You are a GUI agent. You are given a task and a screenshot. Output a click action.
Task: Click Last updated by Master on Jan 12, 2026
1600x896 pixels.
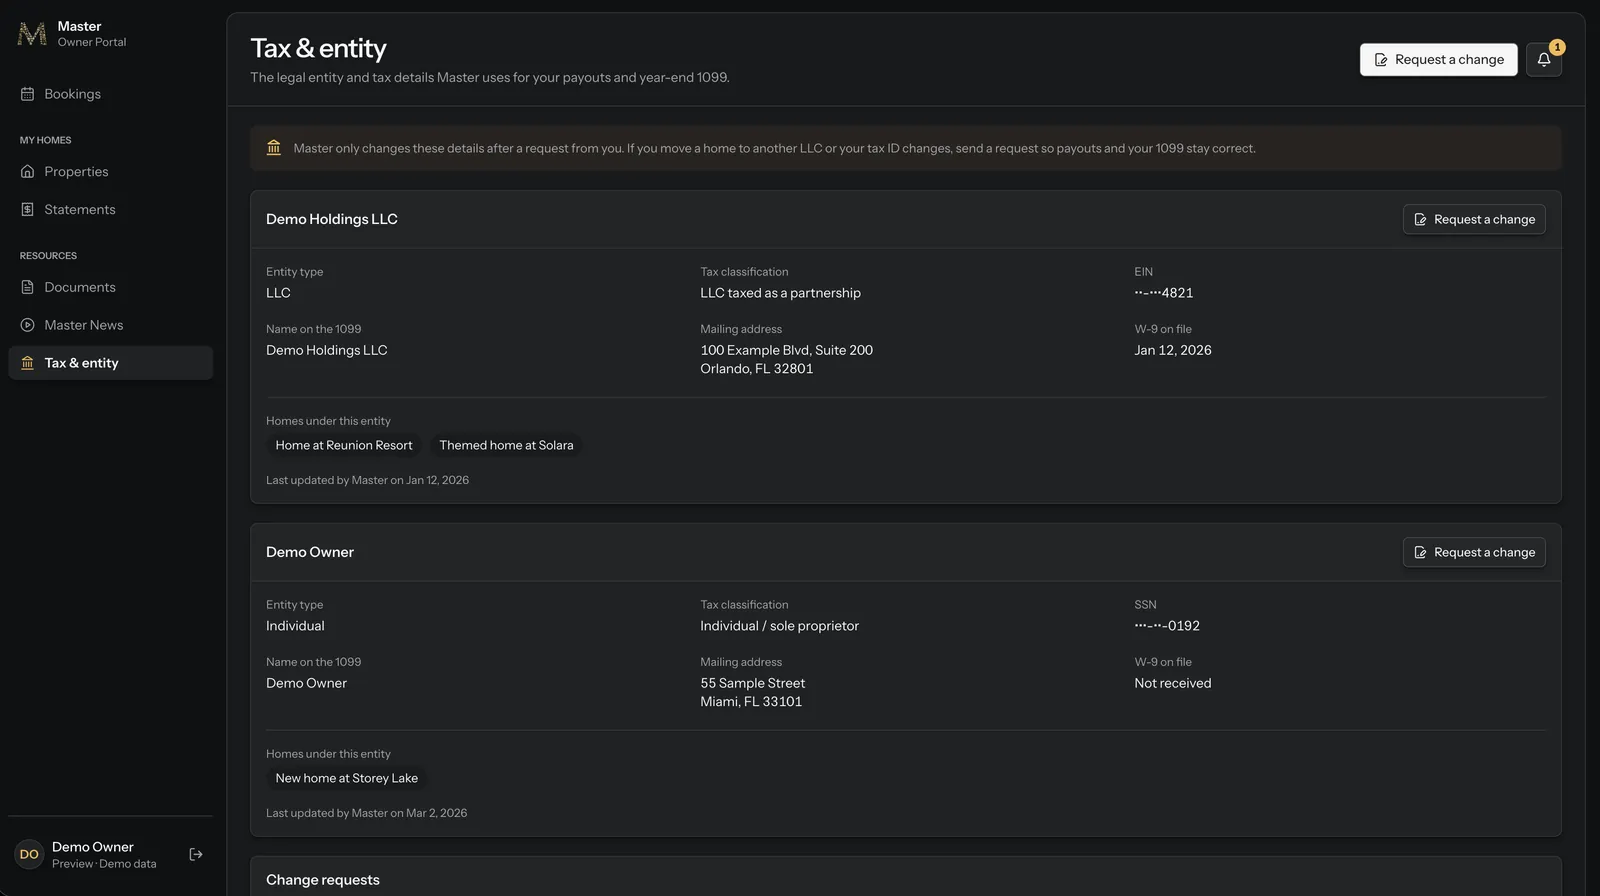[367, 480]
